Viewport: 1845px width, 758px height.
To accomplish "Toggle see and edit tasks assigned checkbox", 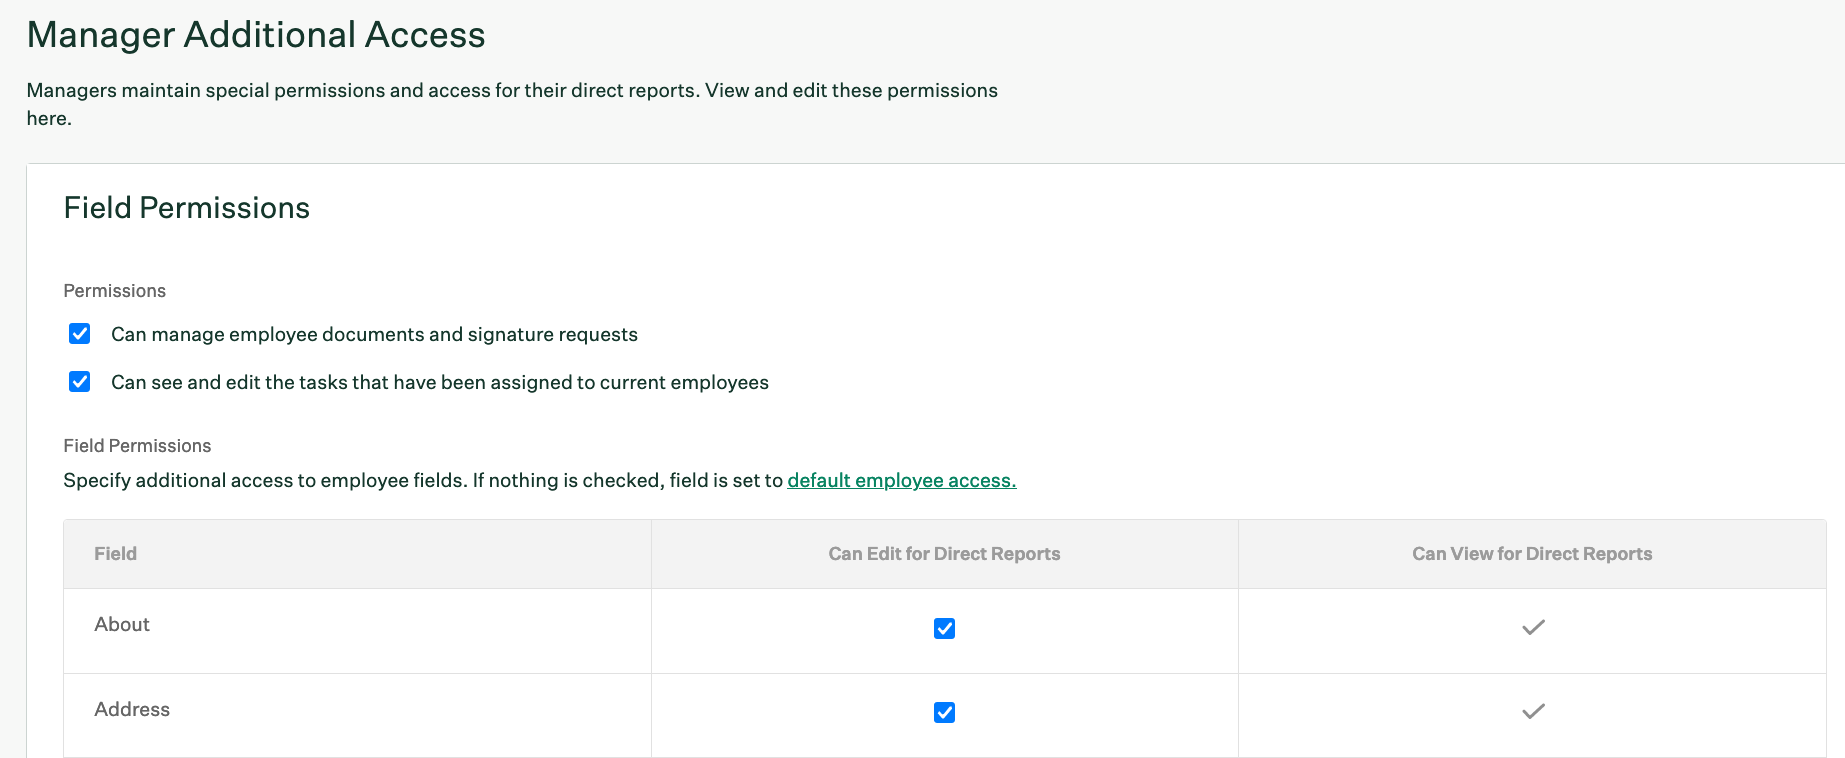I will point(80,382).
